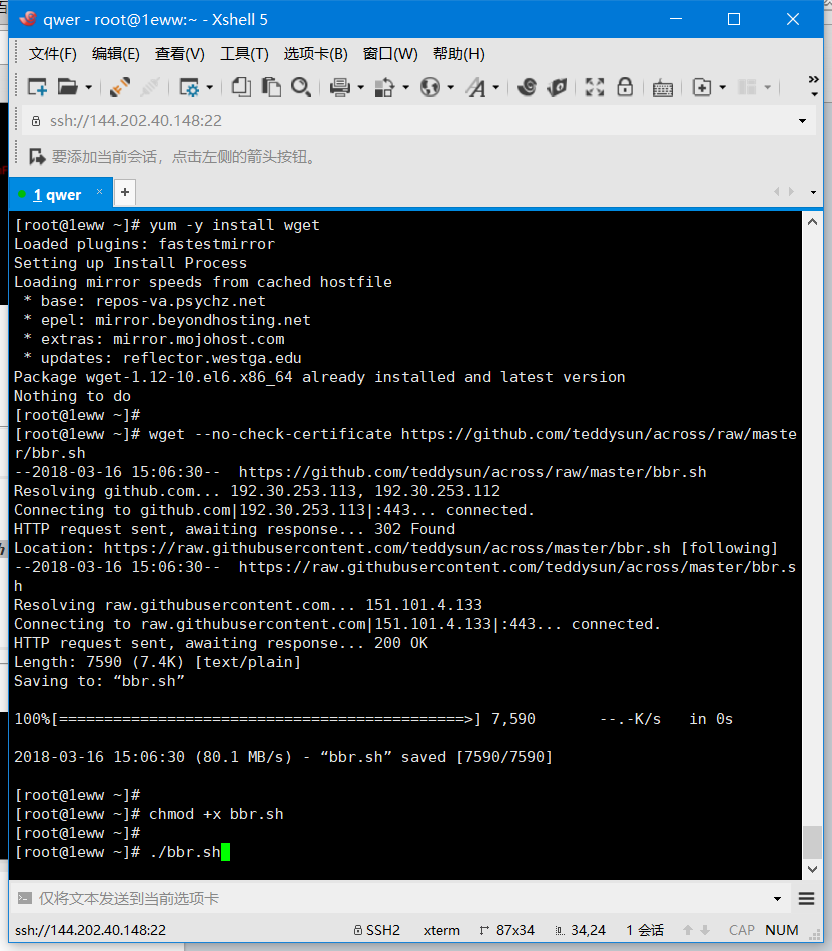Create a new session with toolbar icon
Screen dimensions: 832x951
38,87
